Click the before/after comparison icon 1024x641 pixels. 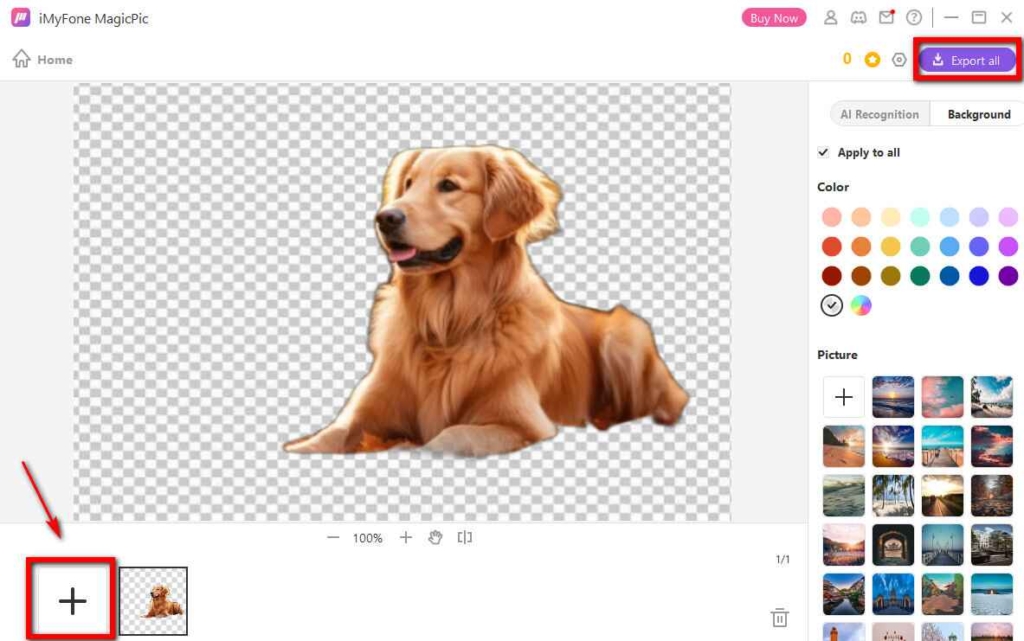463,537
